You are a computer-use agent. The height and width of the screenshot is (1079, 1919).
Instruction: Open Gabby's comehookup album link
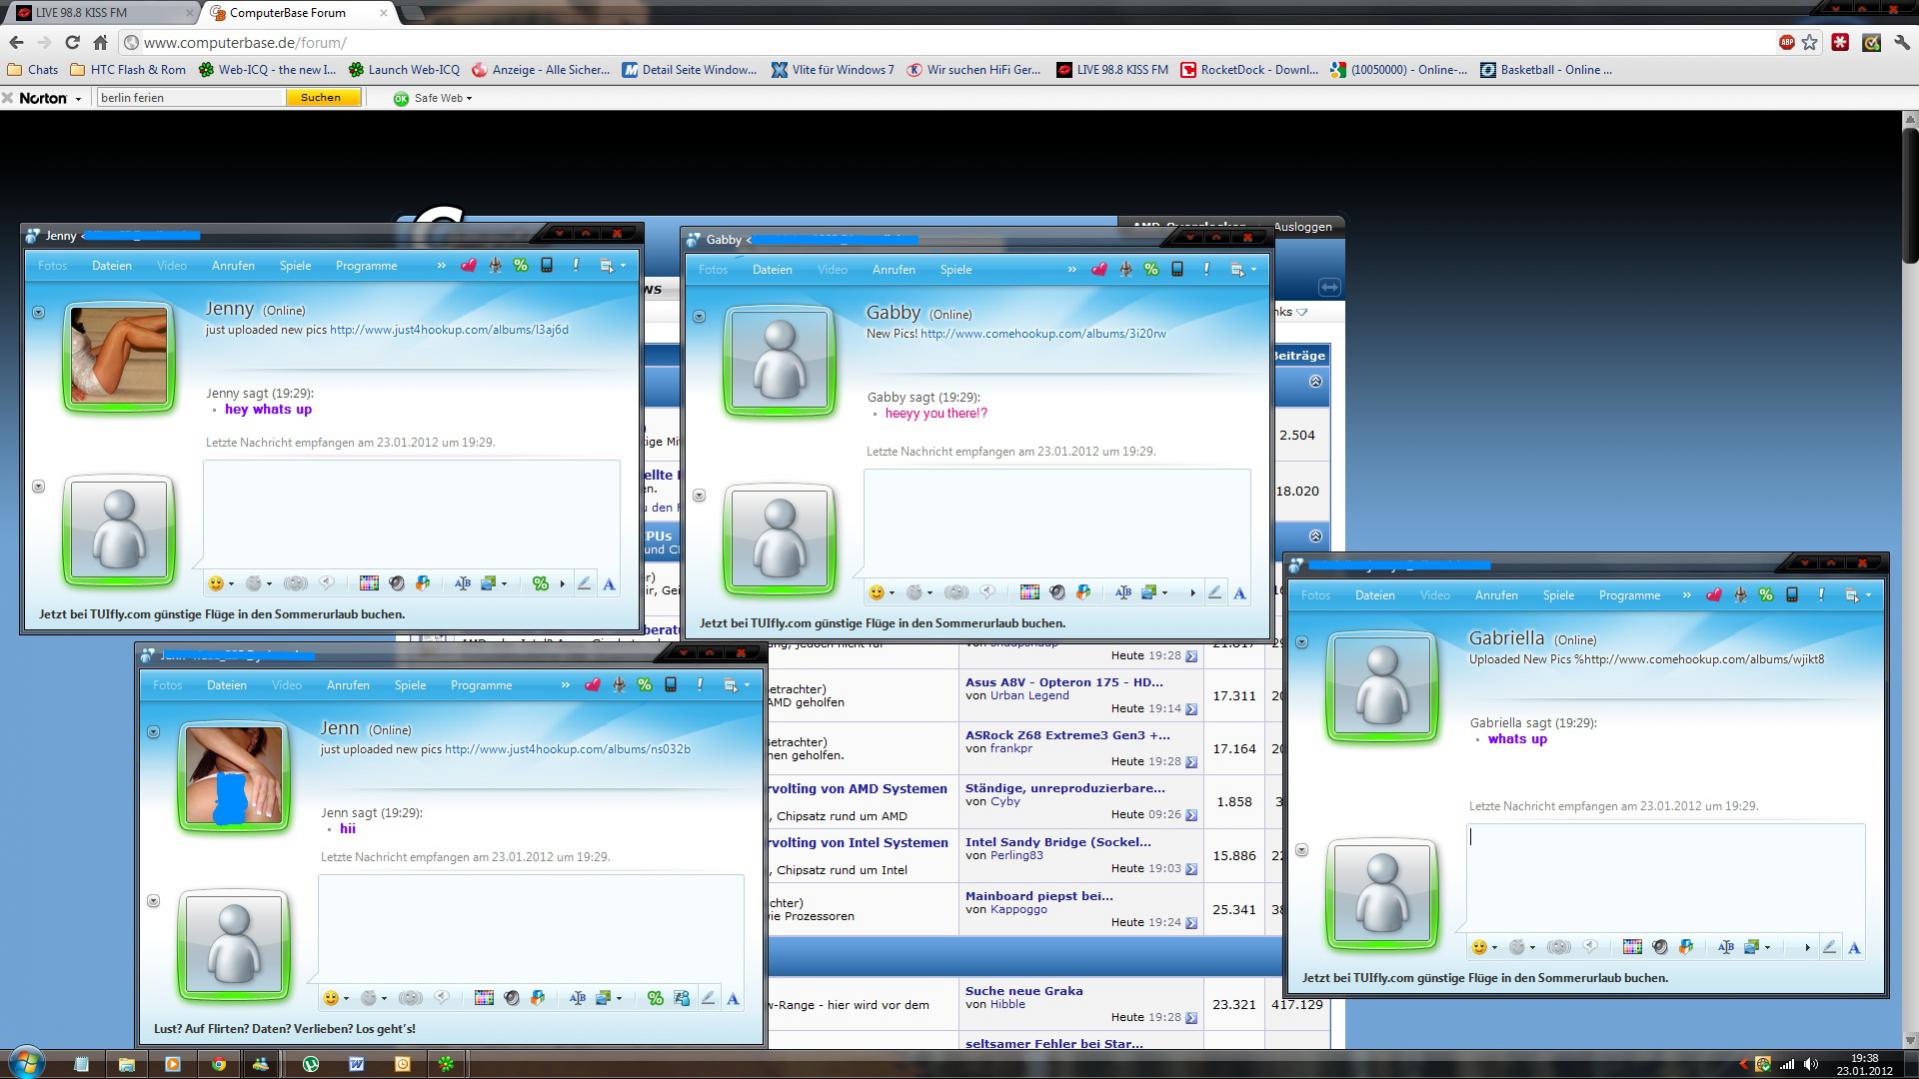pos(1043,334)
